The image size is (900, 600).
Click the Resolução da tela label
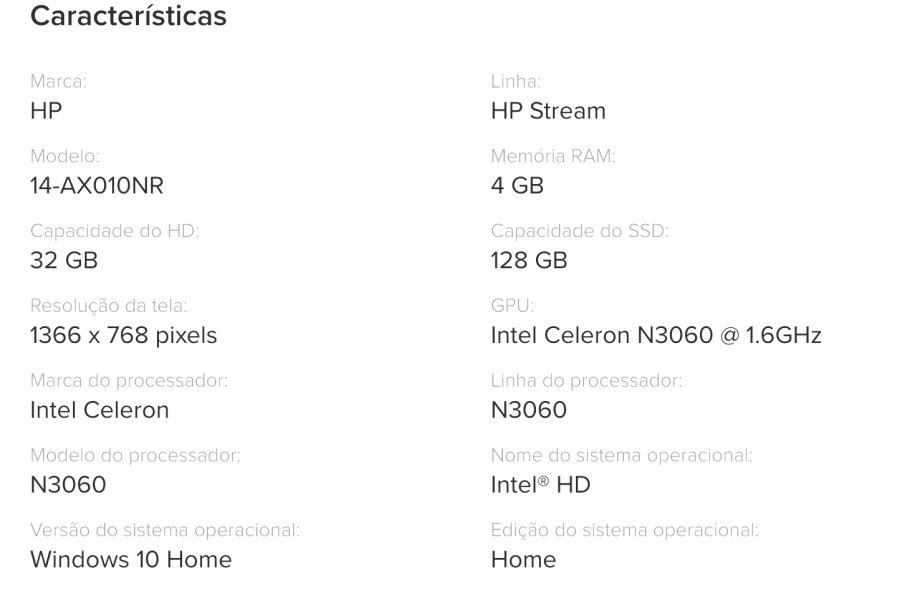pyautogui.click(x=109, y=306)
